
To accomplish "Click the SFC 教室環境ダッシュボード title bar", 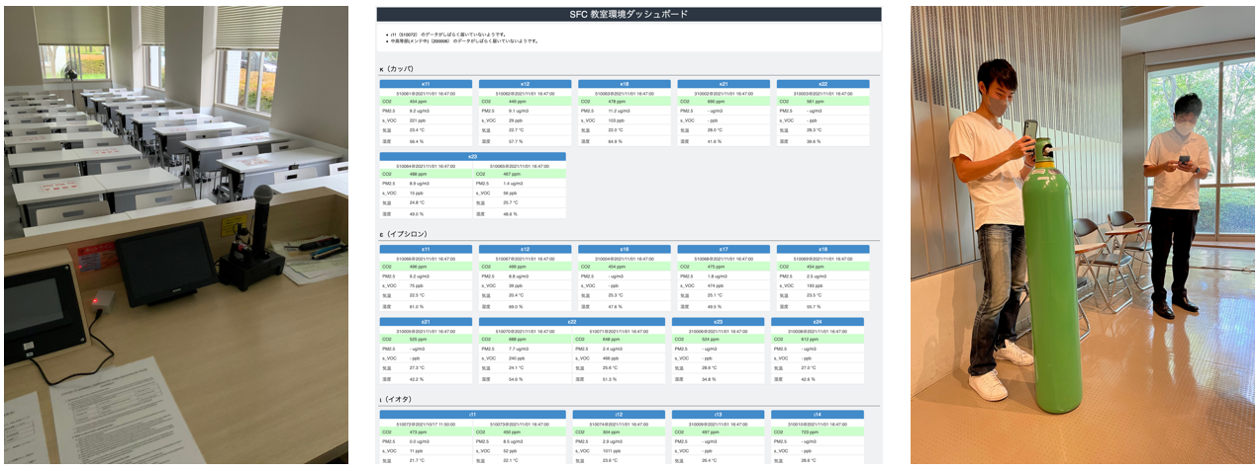I will coord(628,14).
